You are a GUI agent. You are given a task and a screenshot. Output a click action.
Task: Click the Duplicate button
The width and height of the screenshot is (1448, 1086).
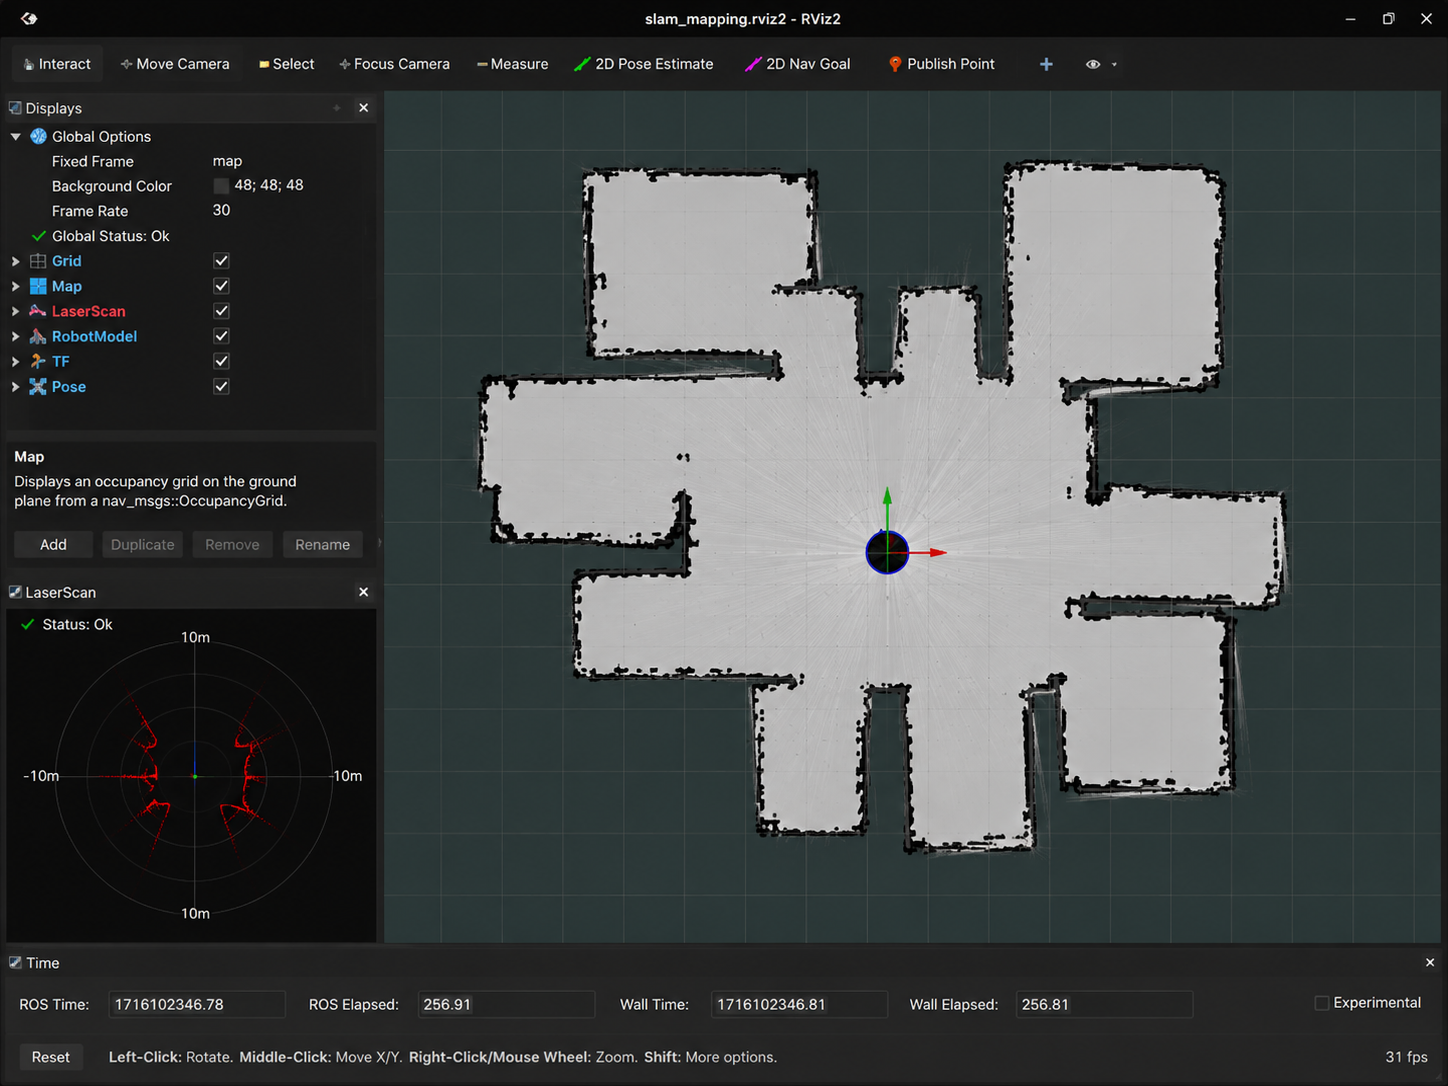[x=142, y=544]
